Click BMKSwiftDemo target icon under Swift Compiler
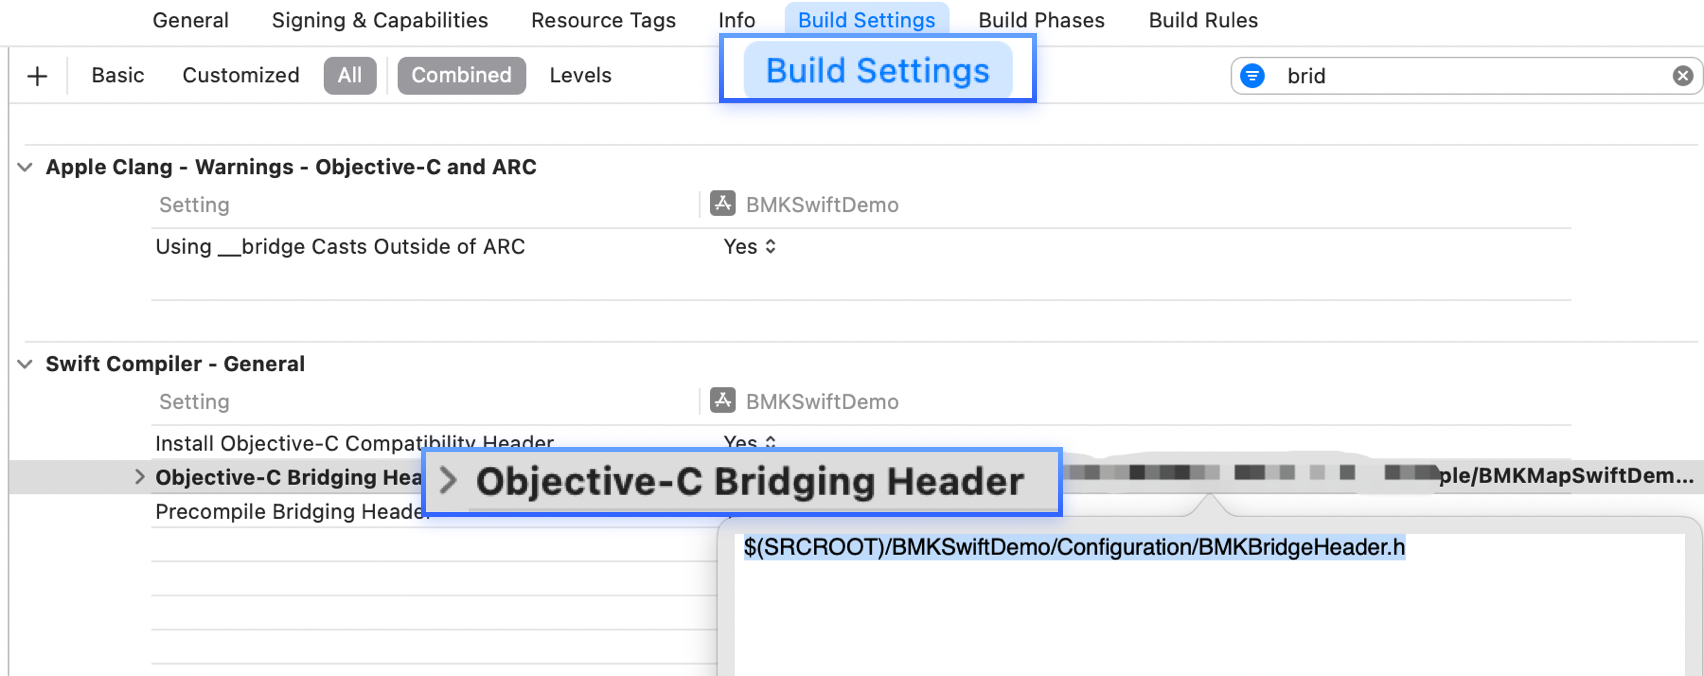 (722, 401)
